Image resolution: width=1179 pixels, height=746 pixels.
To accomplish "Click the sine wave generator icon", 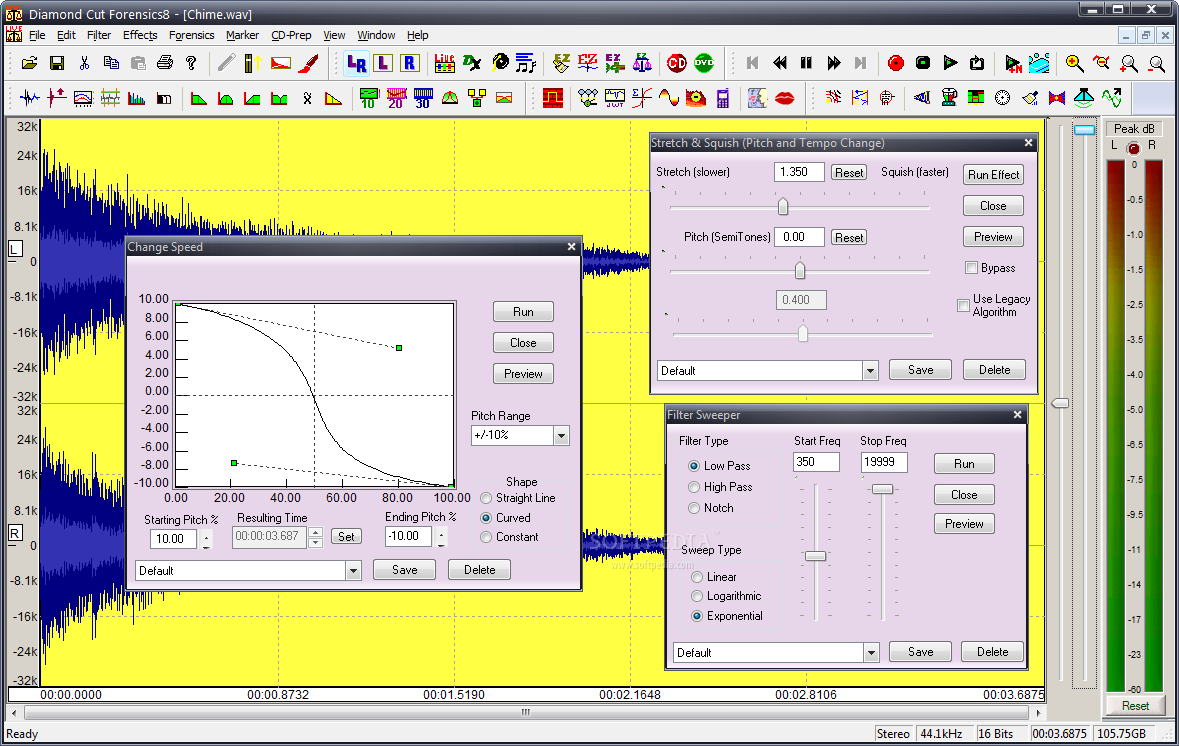I will click(668, 98).
